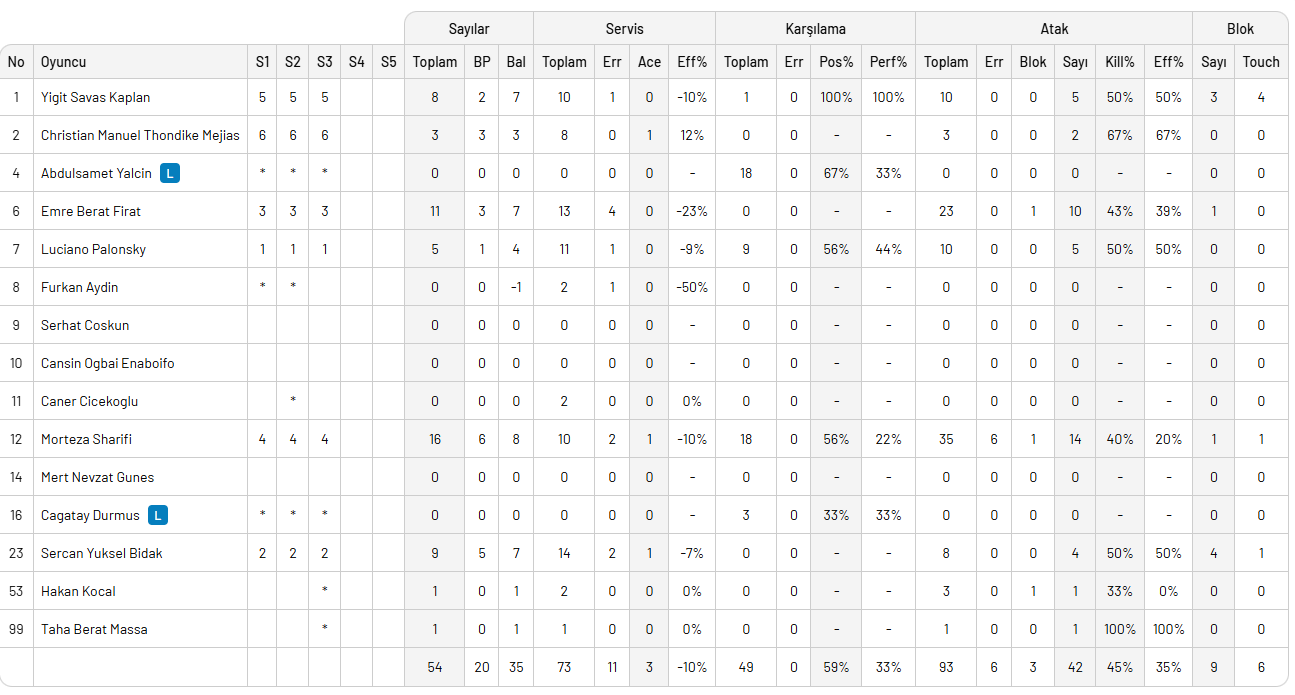Select Morteza Sharifi in the player list

click(x=86, y=440)
